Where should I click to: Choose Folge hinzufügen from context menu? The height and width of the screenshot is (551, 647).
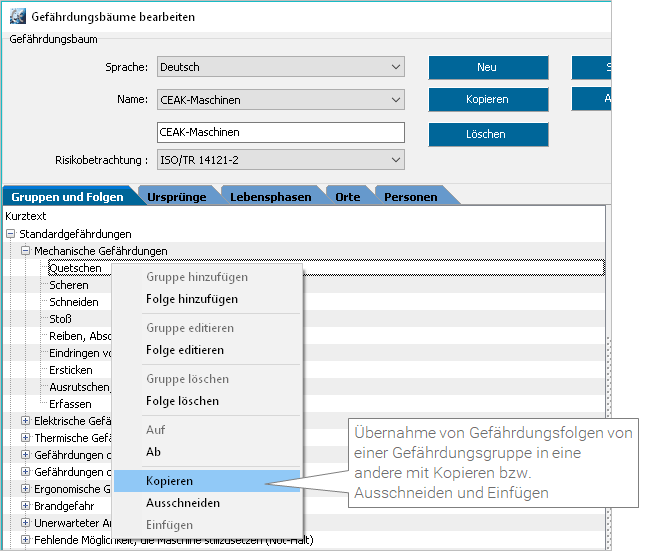191,299
